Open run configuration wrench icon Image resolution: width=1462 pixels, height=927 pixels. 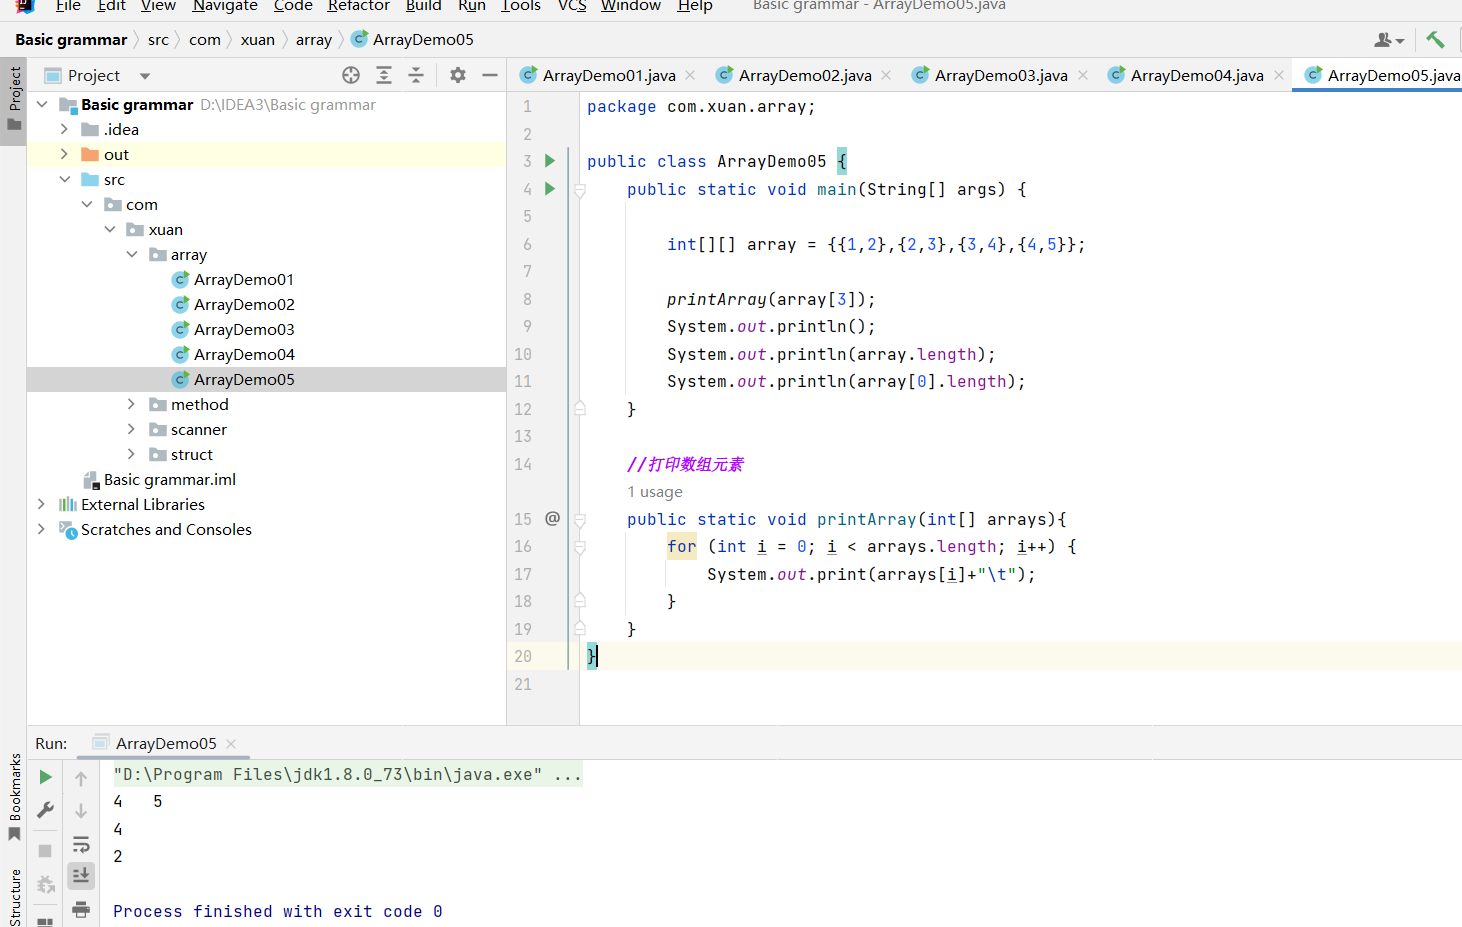tap(45, 810)
